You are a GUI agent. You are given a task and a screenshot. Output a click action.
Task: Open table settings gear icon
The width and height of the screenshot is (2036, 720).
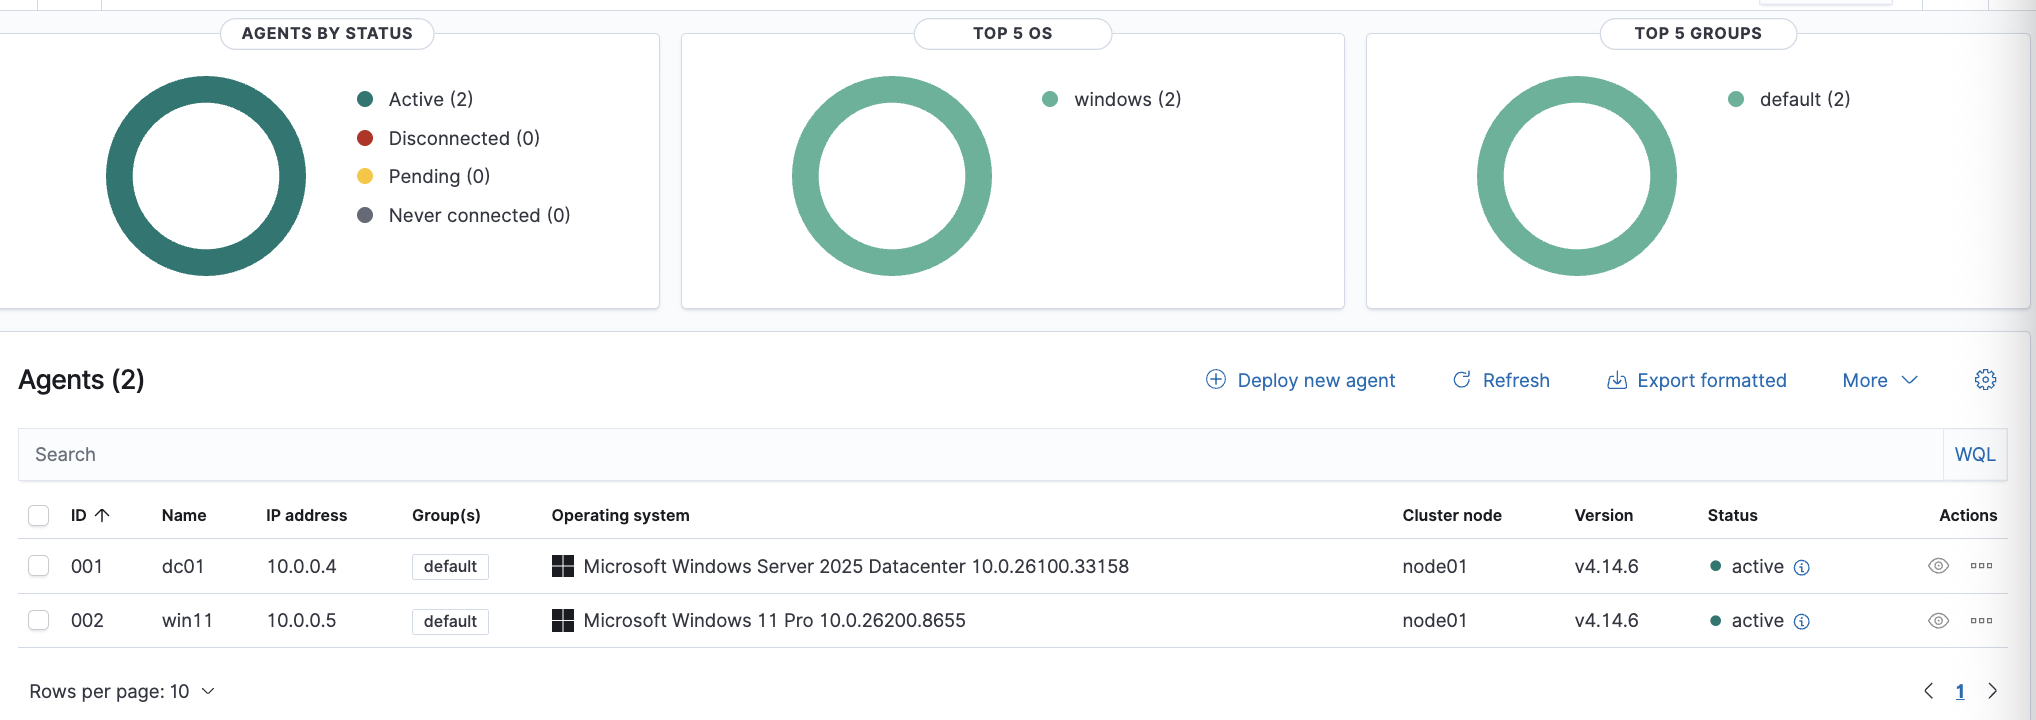[1985, 380]
